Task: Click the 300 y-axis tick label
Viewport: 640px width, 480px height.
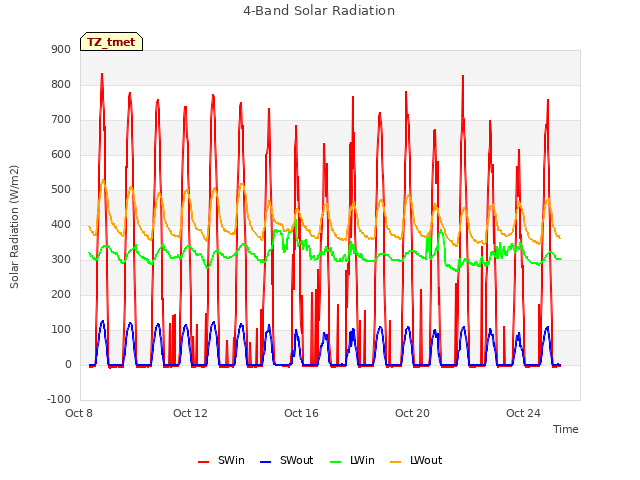Action: click(61, 260)
